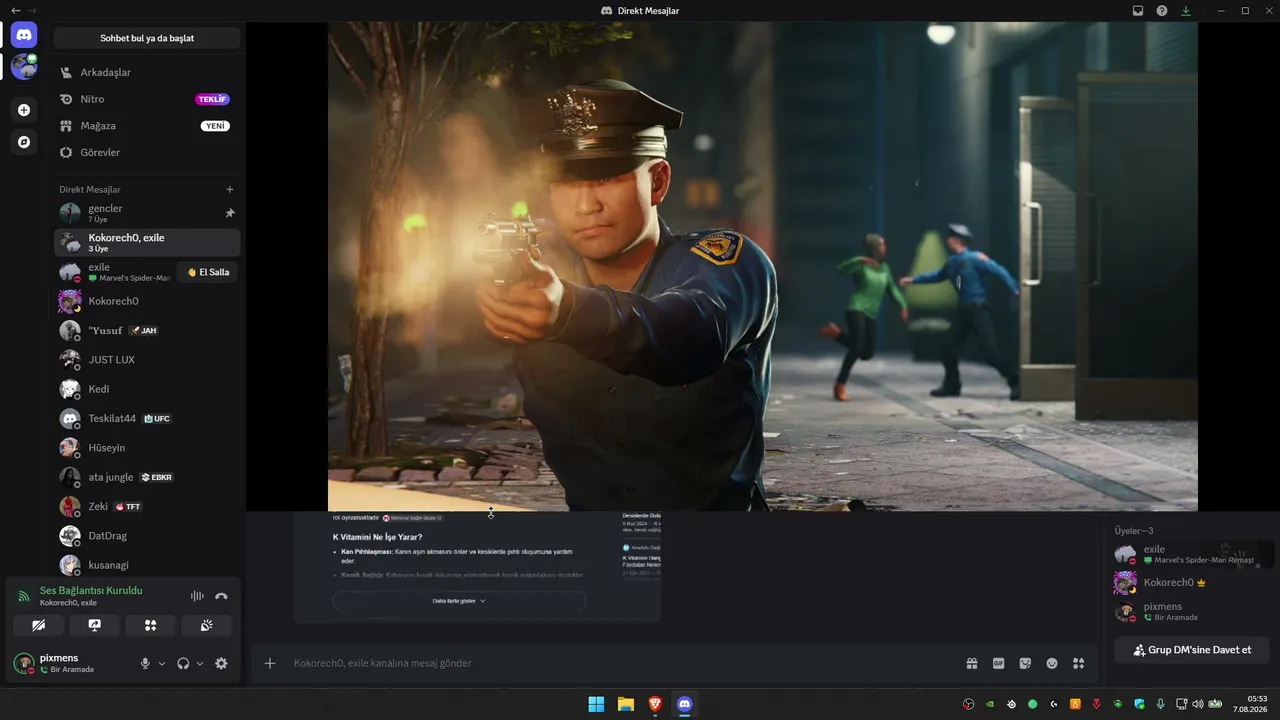The width and height of the screenshot is (1280, 720).
Task: Start an activity from the voice panel
Action: [150, 625]
